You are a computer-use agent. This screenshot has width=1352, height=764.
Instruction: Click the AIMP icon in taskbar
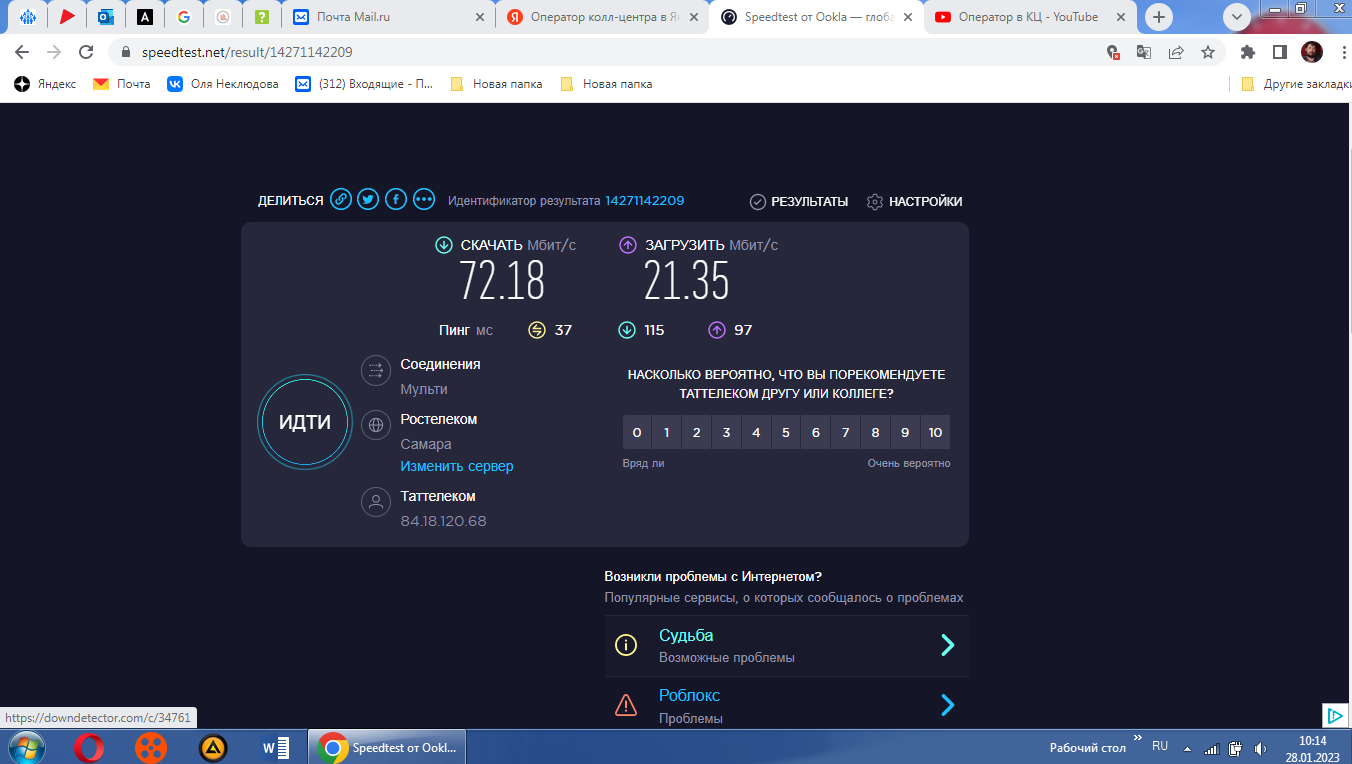pyautogui.click(x=213, y=747)
